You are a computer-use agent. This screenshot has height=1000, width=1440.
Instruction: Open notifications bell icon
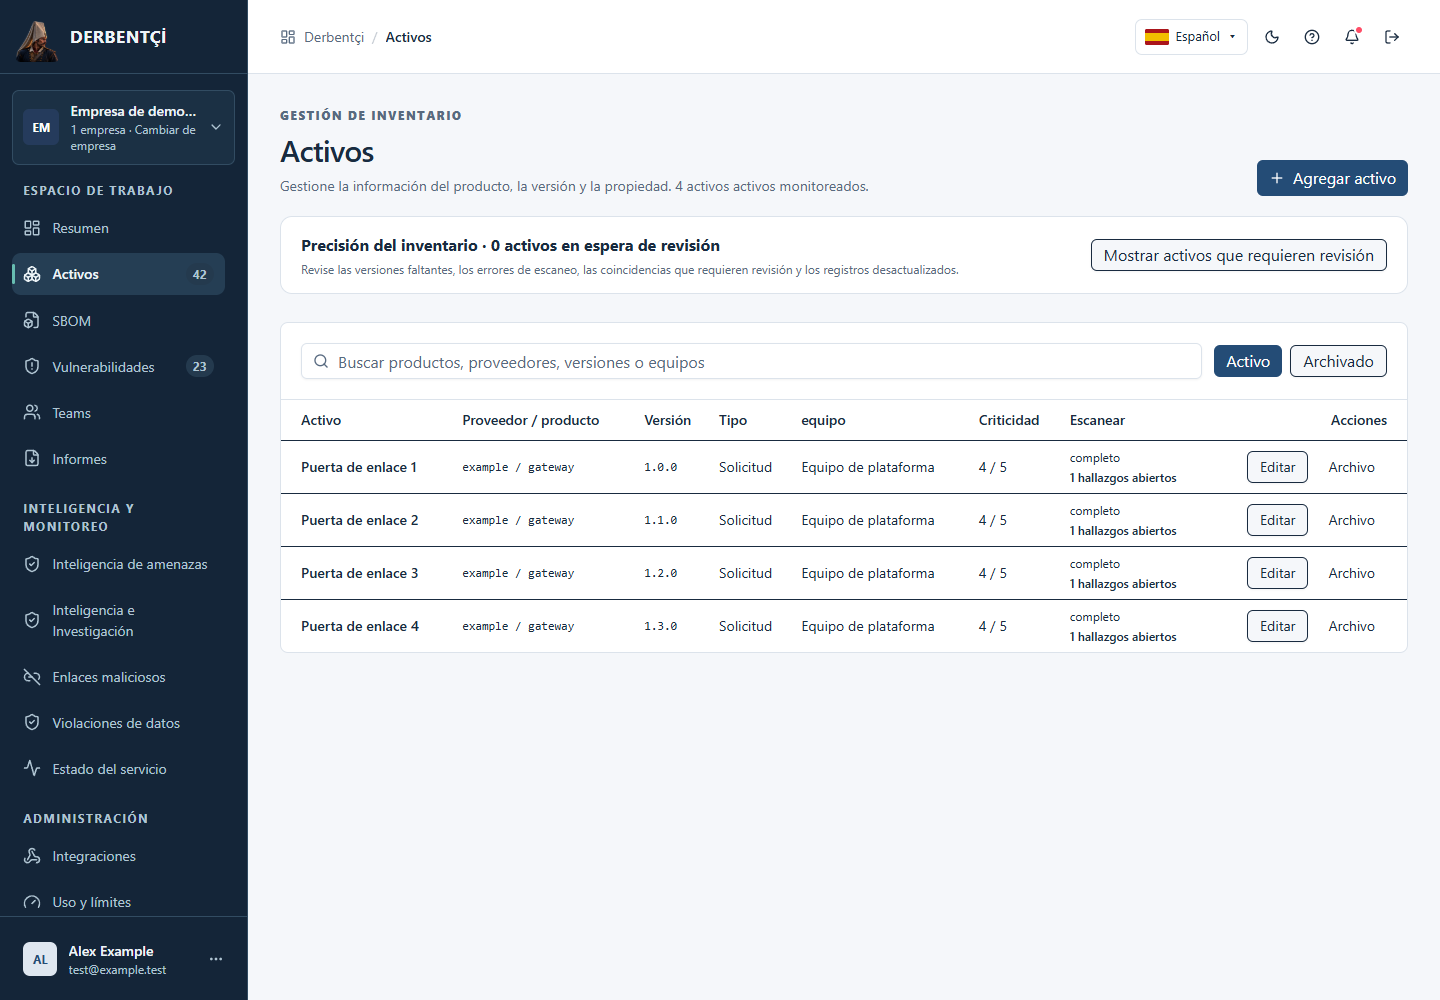pos(1352,37)
